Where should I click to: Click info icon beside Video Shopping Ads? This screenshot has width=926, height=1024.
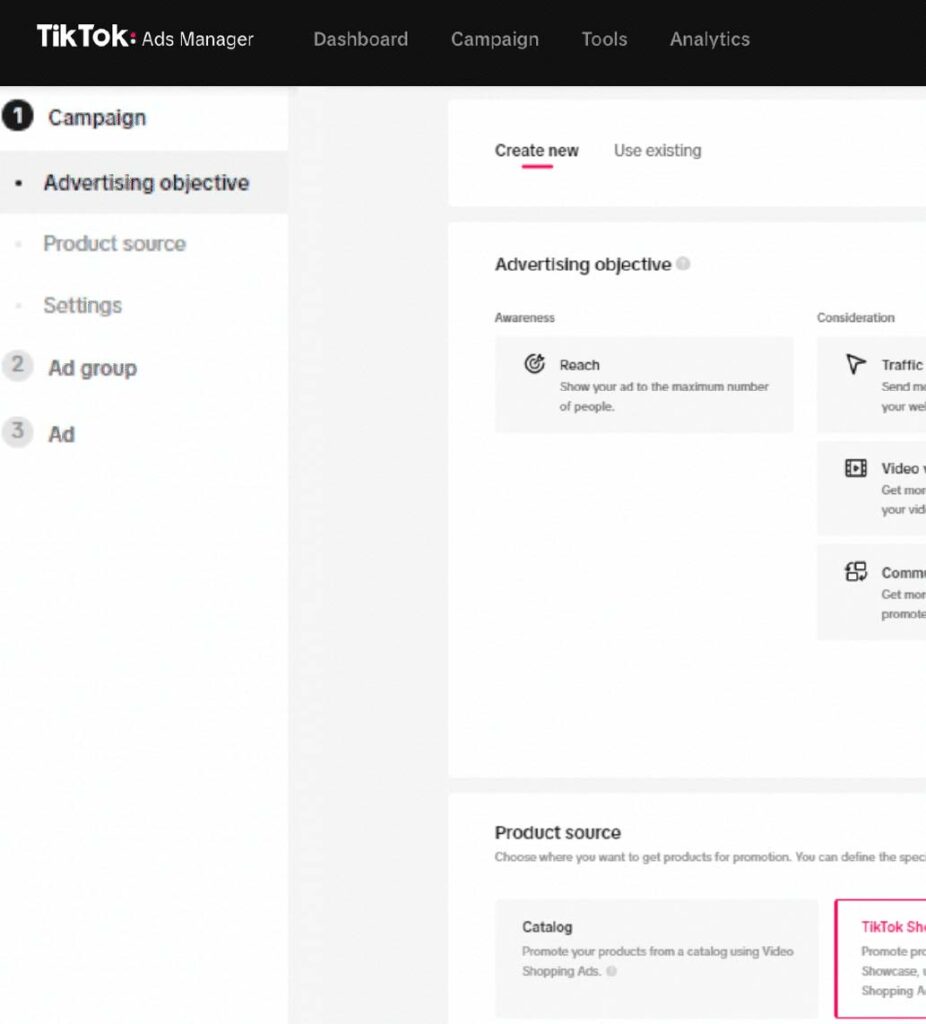click(611, 971)
